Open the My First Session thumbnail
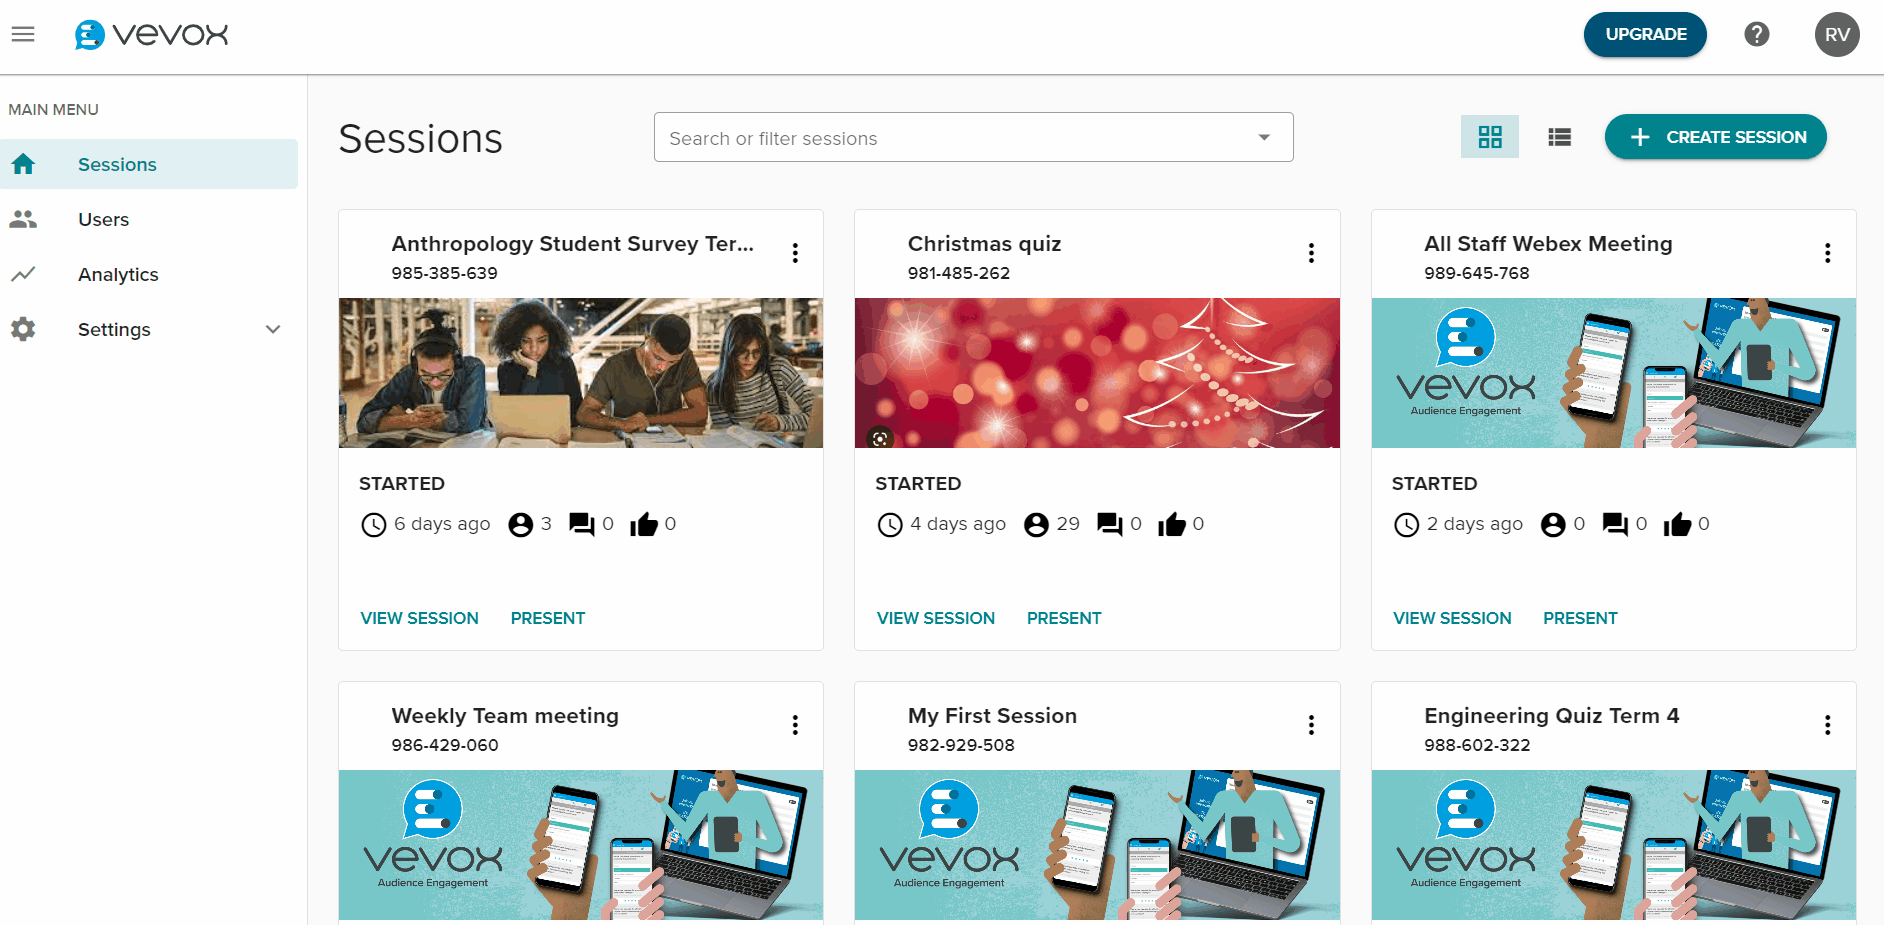The height and width of the screenshot is (925, 1884). click(1097, 845)
